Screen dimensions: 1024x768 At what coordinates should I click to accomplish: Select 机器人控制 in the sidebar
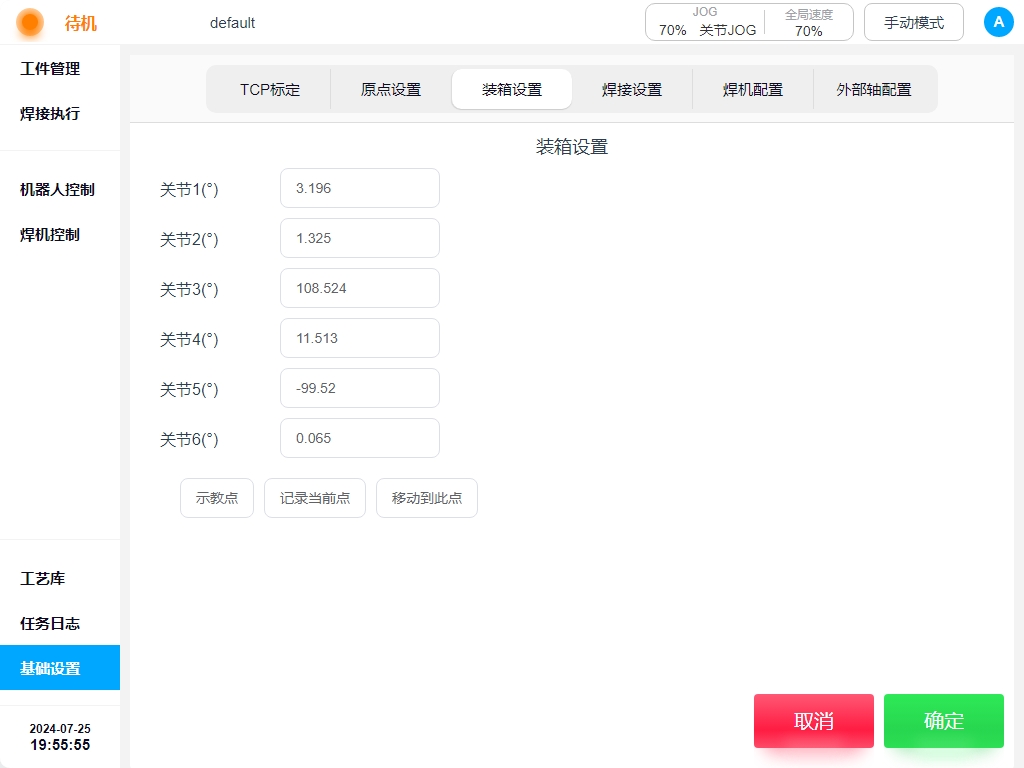pos(57,190)
